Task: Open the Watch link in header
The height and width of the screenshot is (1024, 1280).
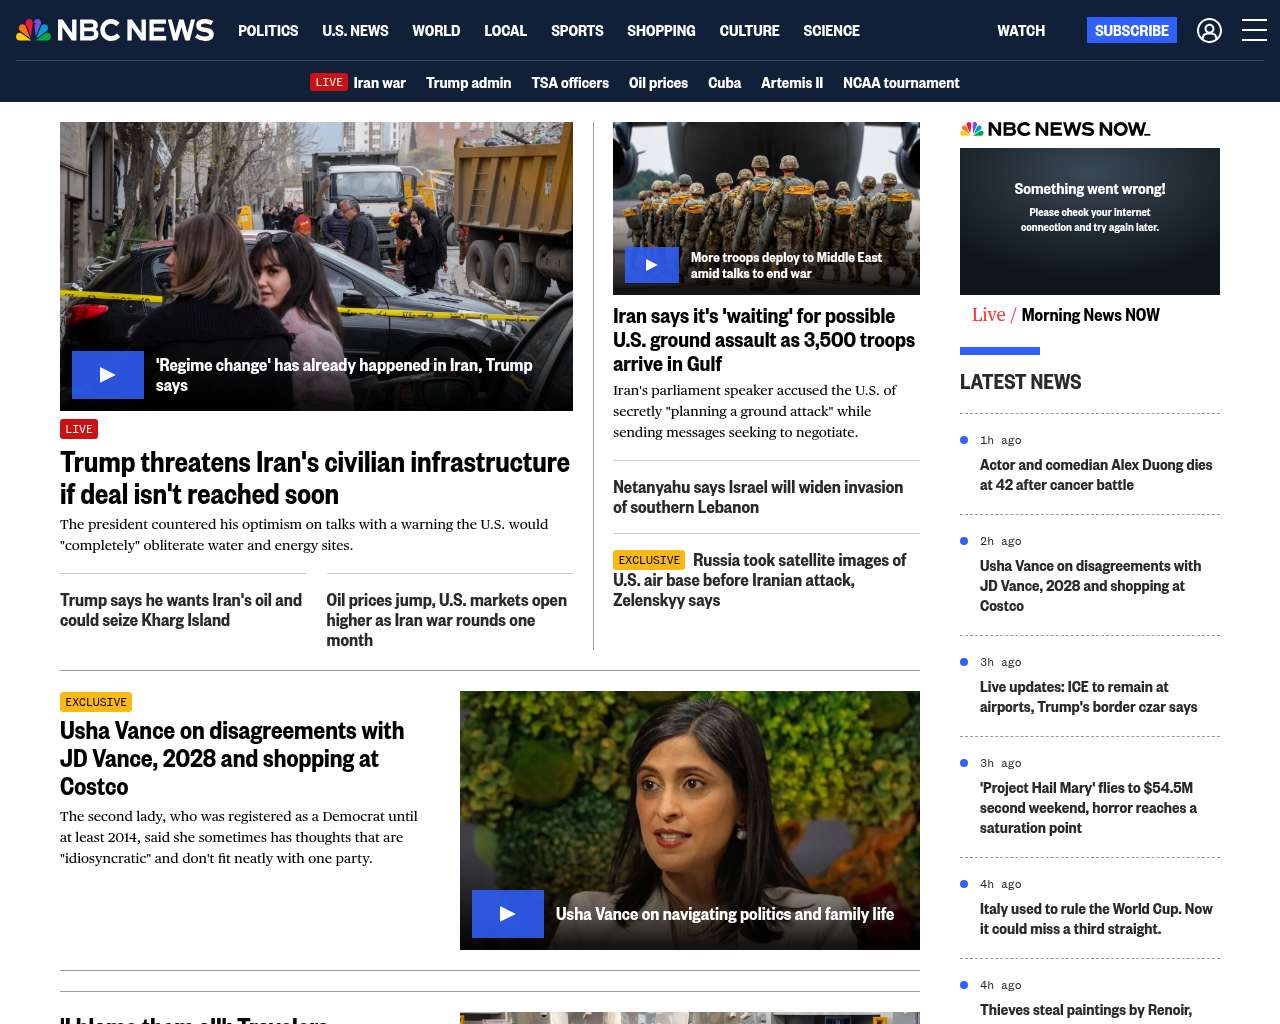Action: 1020,31
